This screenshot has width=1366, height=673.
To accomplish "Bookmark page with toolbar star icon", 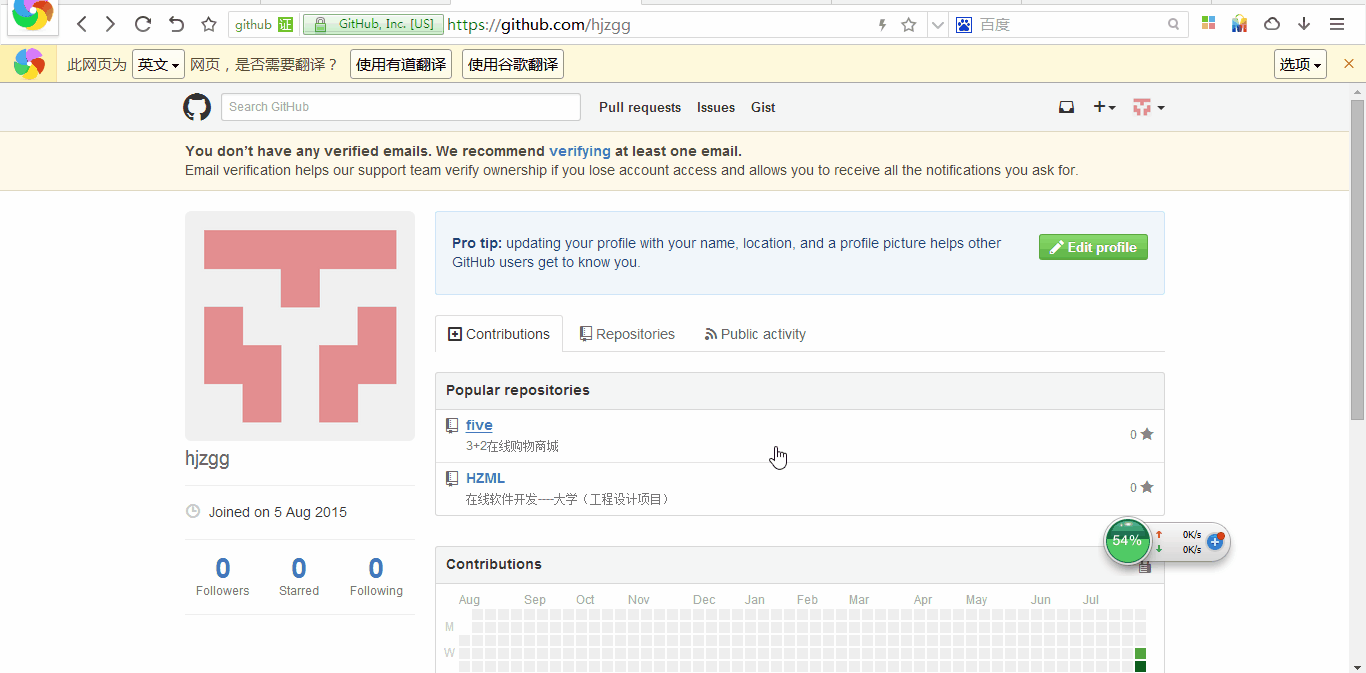I will [208, 24].
